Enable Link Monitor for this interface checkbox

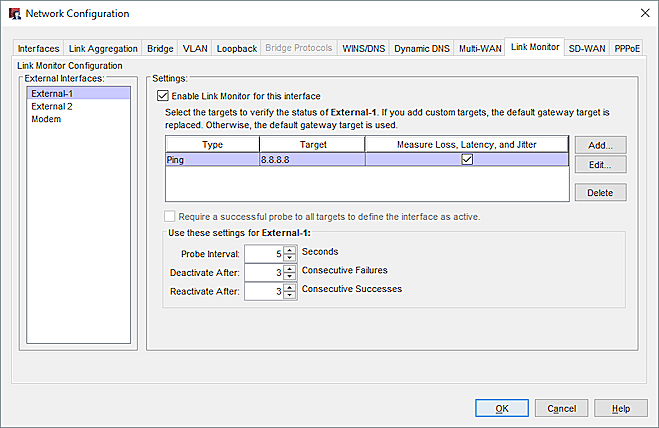pyautogui.click(x=164, y=96)
